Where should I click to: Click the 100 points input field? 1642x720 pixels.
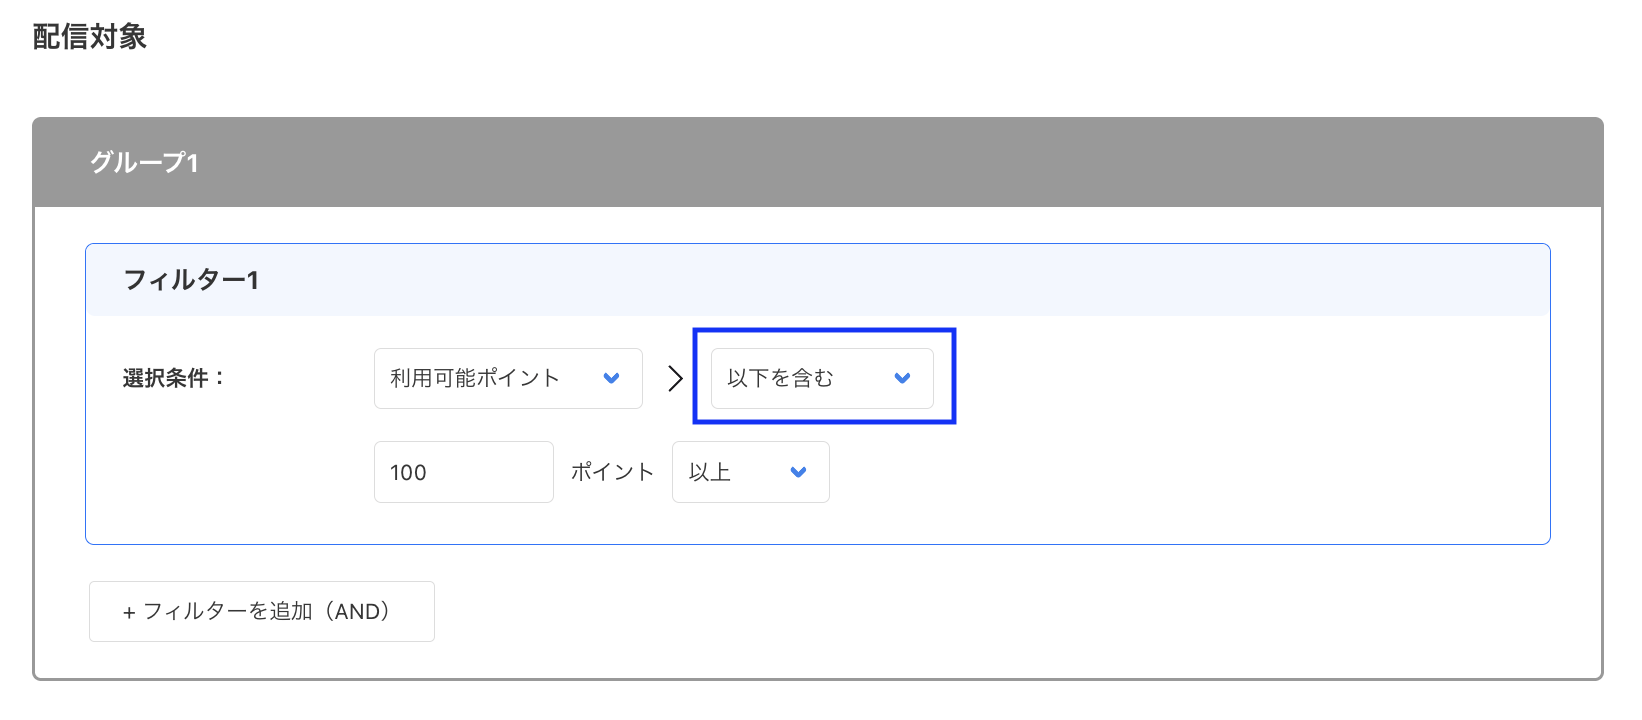(x=463, y=471)
